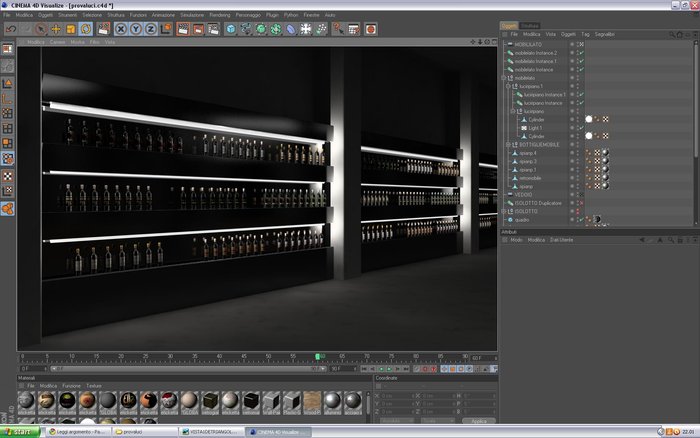Switch to the Struttura tab

point(530,25)
